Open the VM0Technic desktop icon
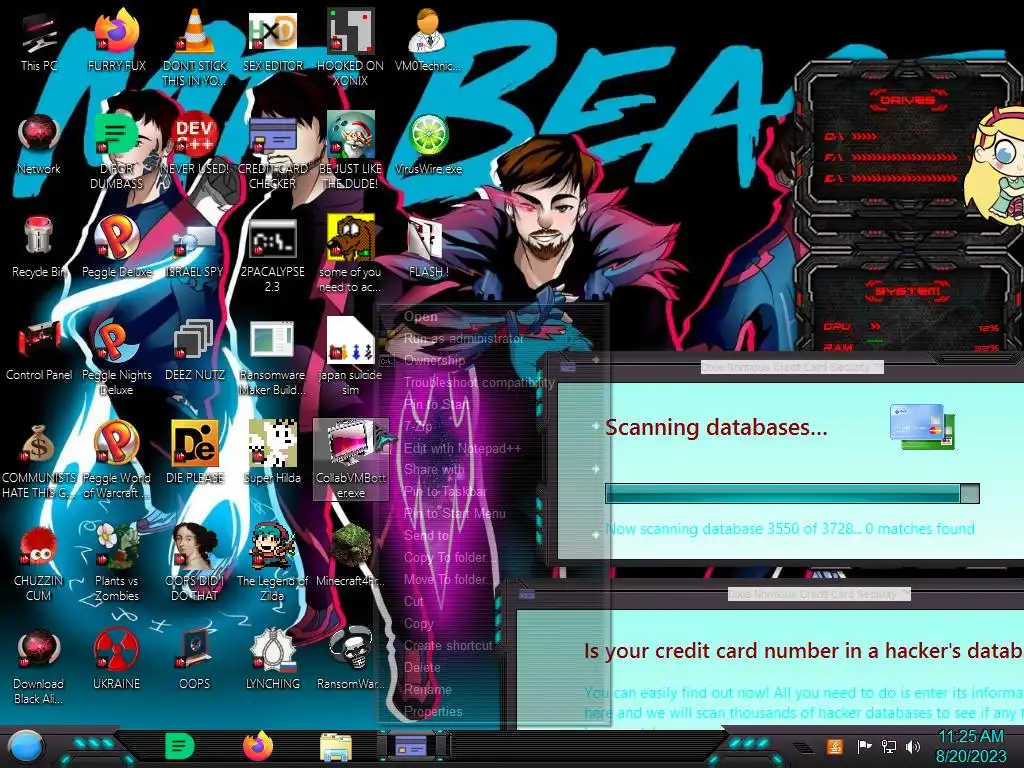This screenshot has height=768, width=1024. pos(428,40)
